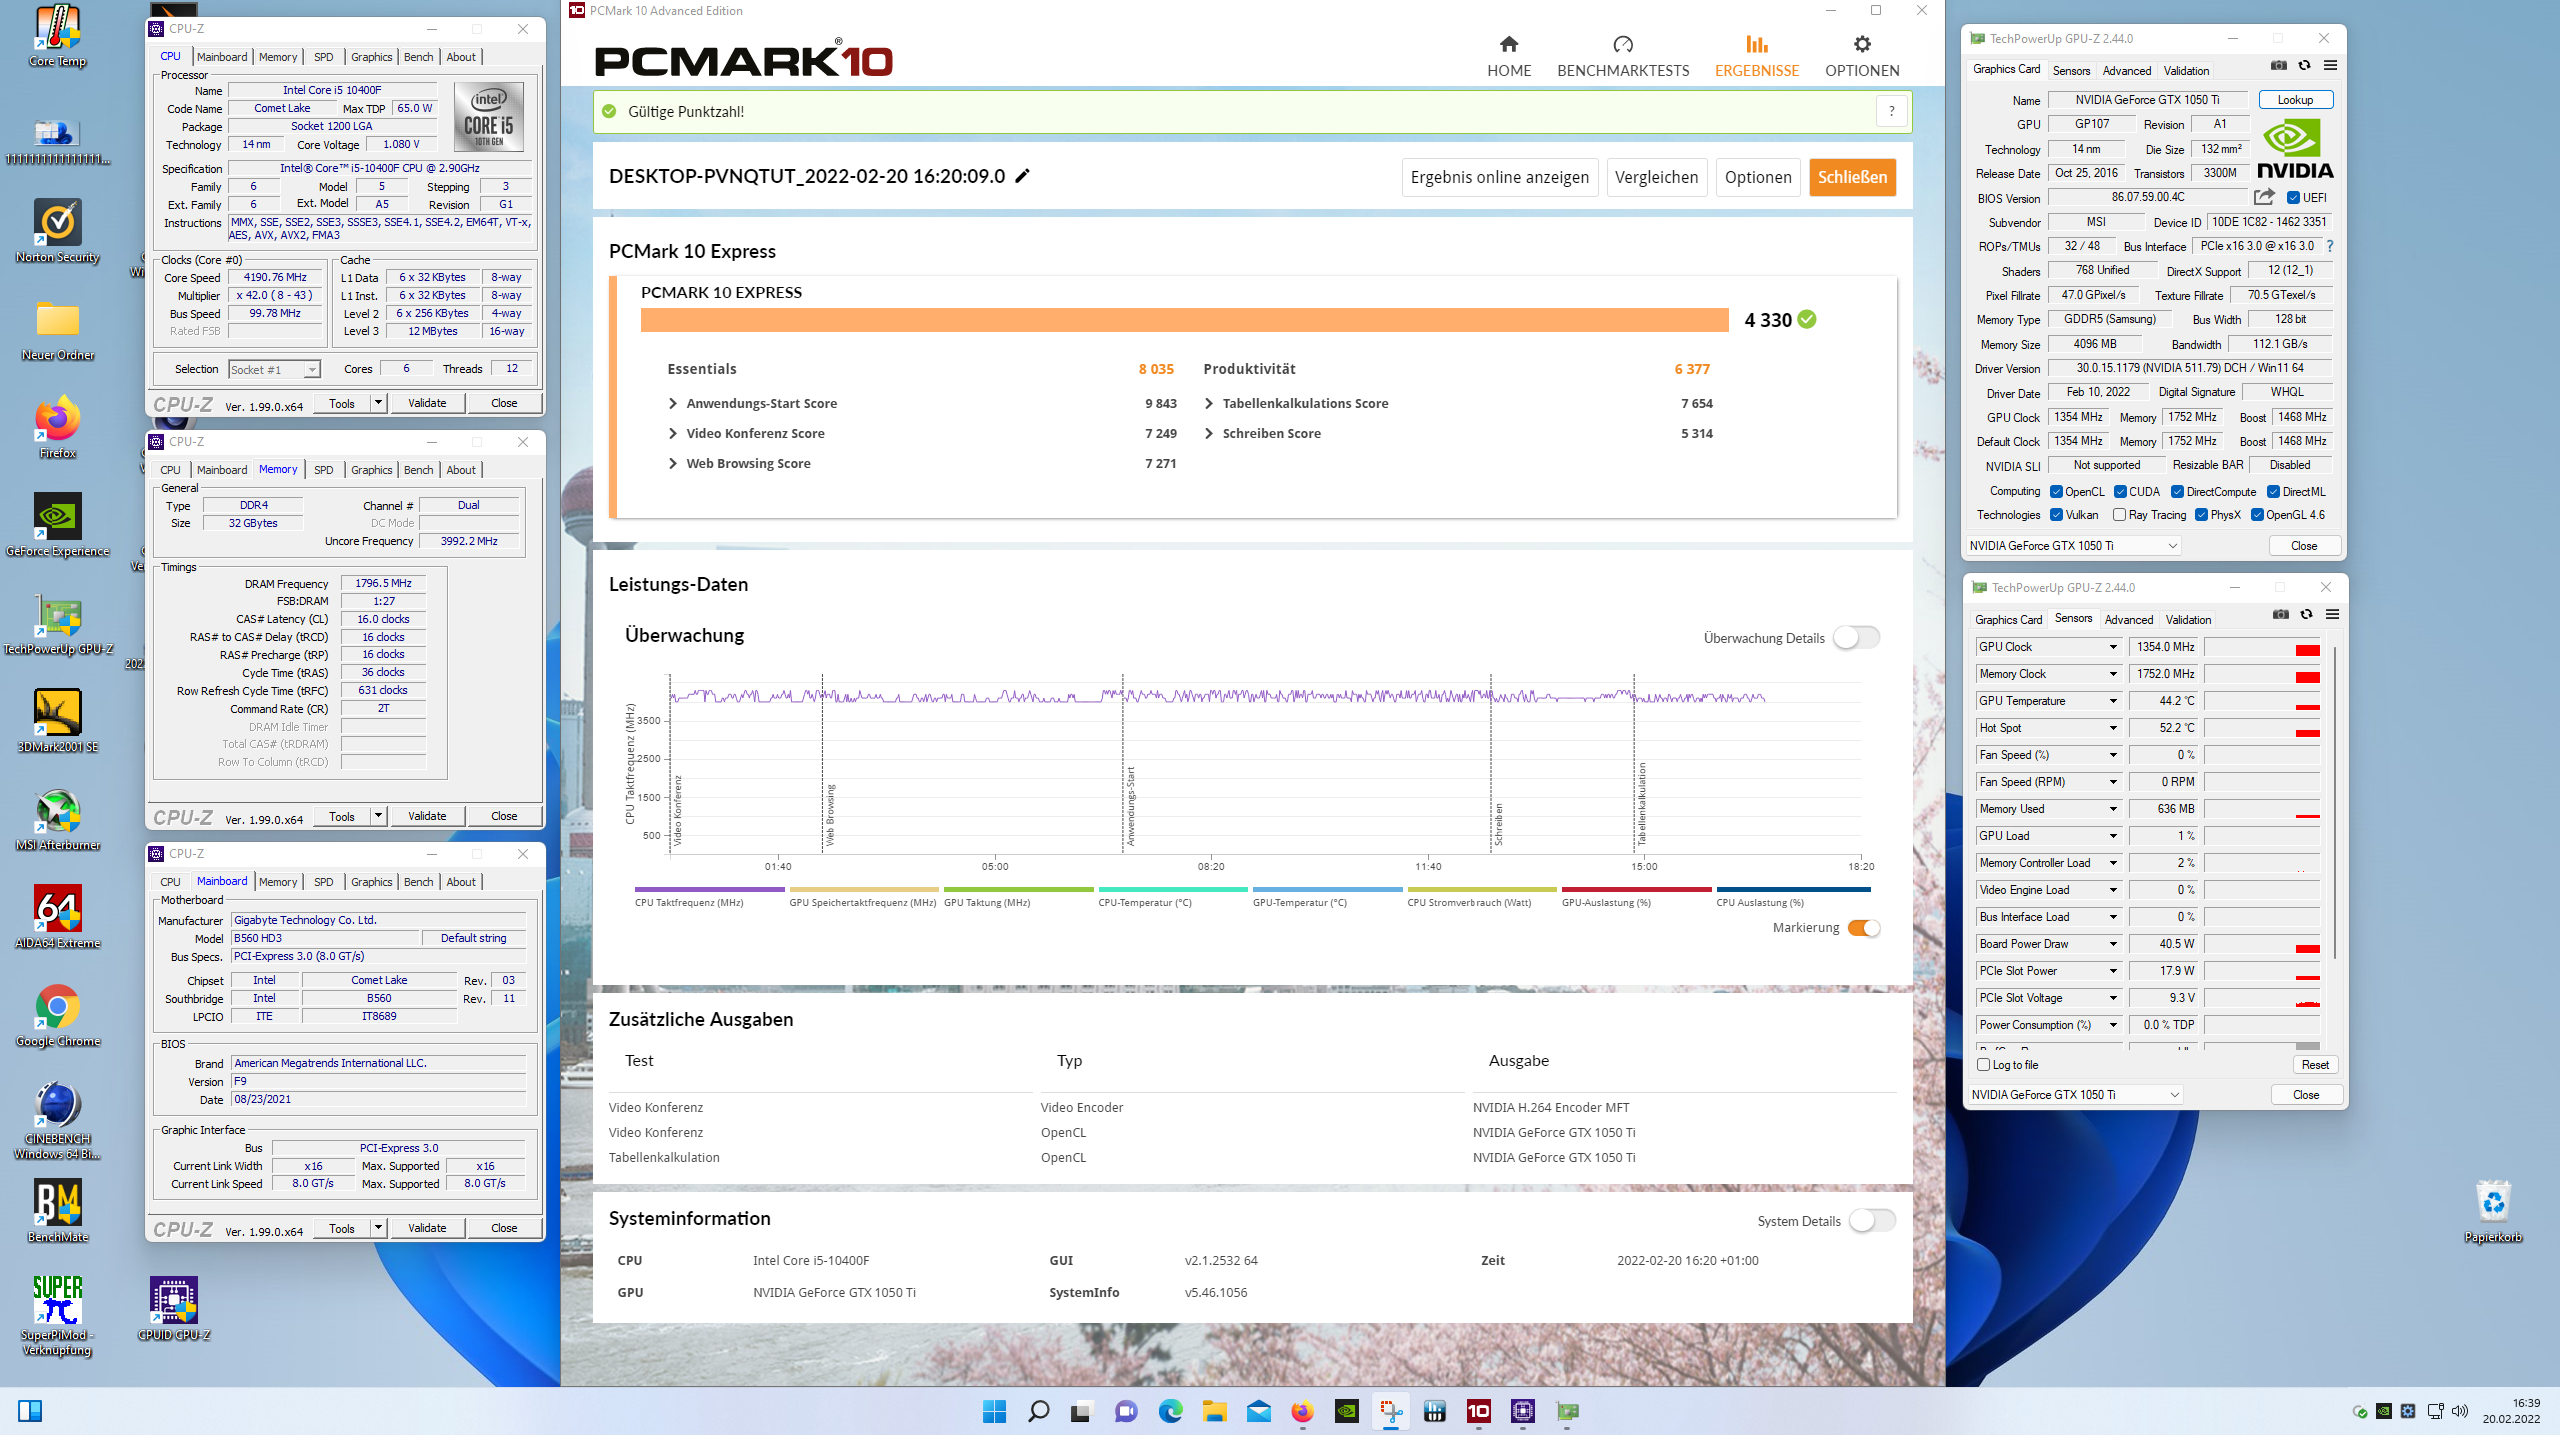Expand Anwendungs-Start Score row
Viewport: 2560px width, 1435px height.
672,404
